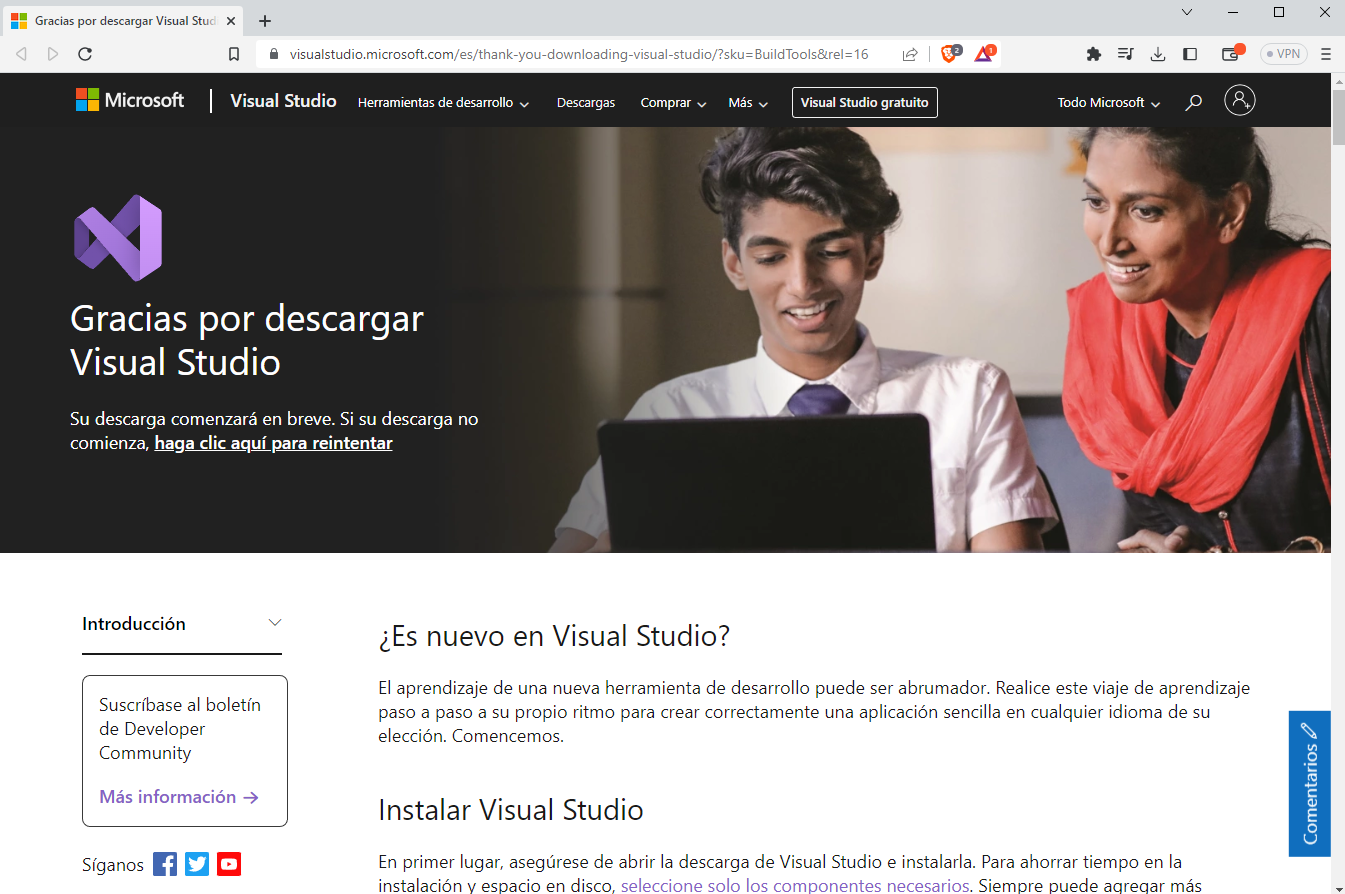Open the Visual Studio home link
Screen dimensions: 1345x894
point(283,101)
